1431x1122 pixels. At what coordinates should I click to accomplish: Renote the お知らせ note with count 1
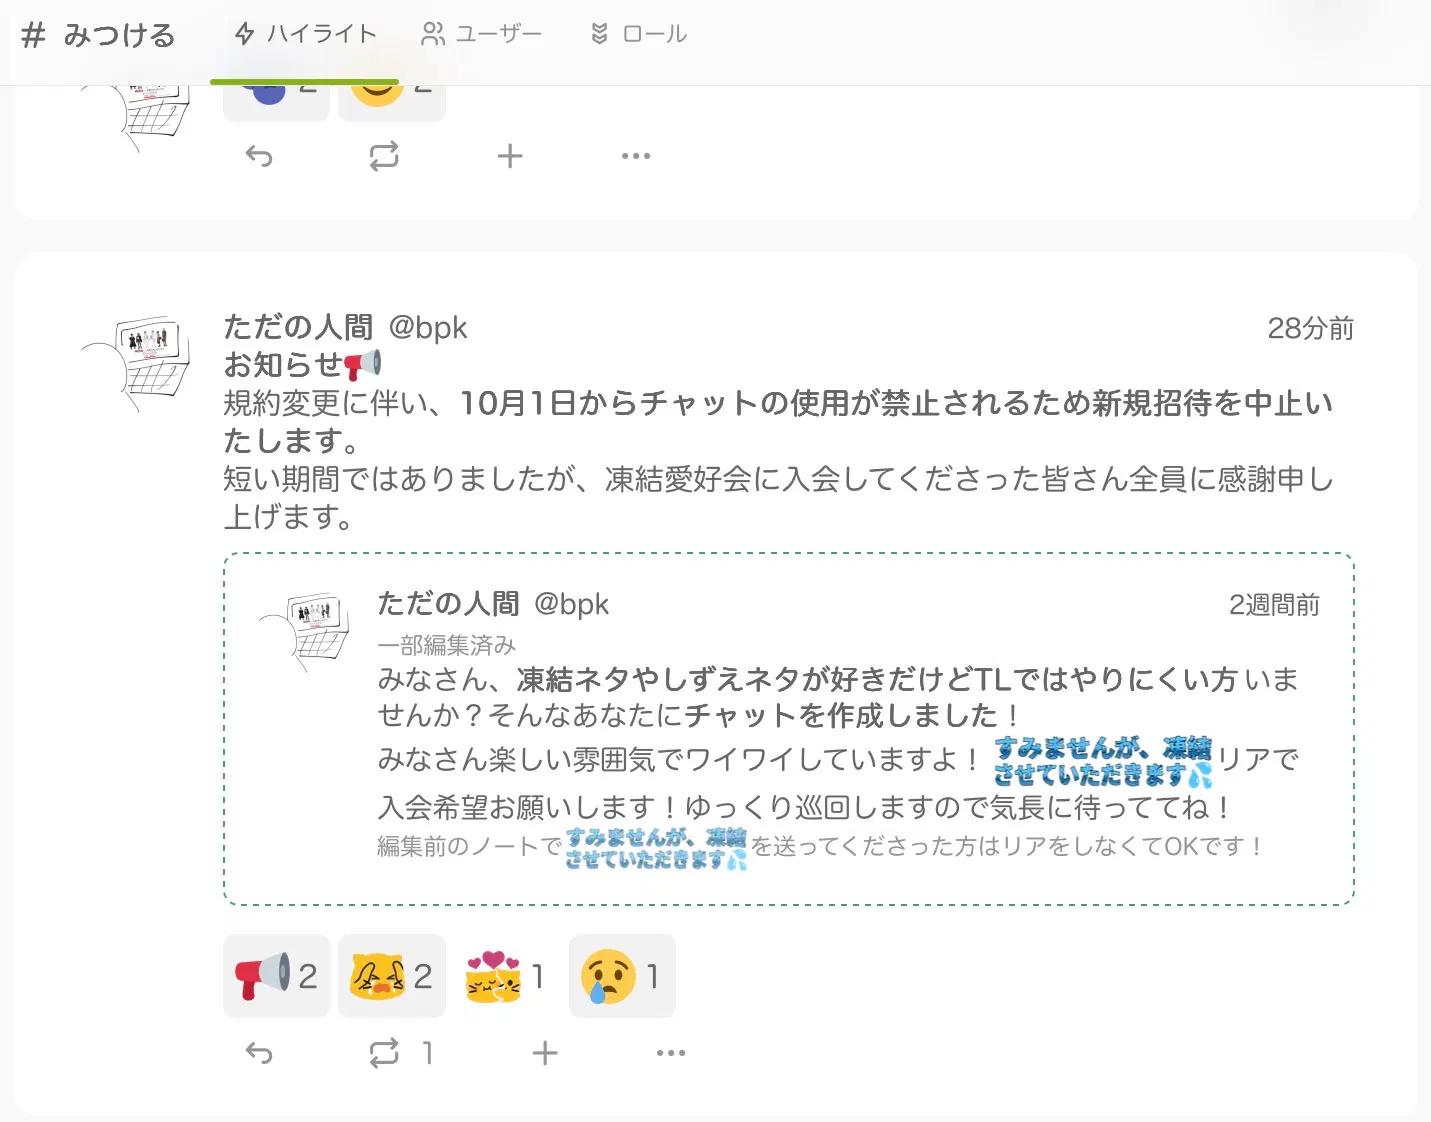pos(400,1053)
